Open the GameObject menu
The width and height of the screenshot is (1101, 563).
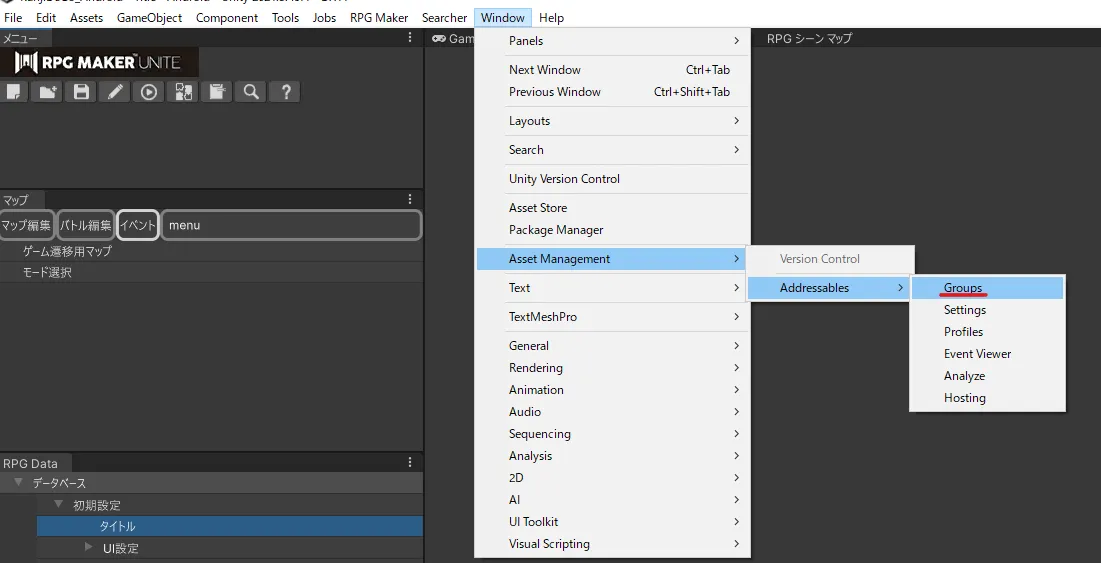coord(149,18)
